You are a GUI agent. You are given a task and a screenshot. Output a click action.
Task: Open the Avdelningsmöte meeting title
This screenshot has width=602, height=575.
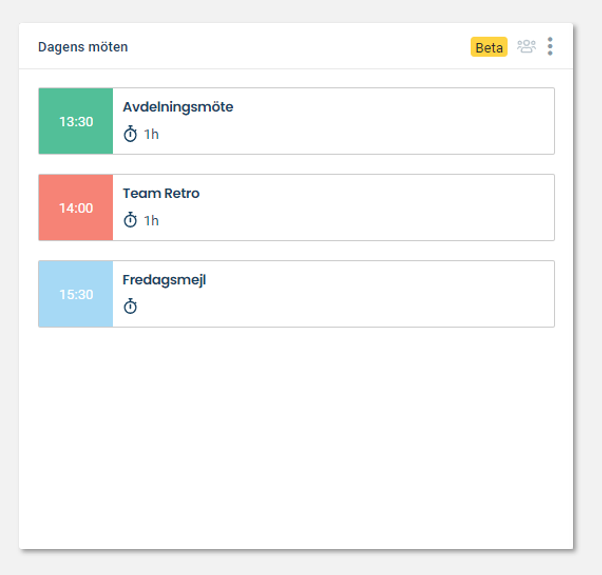tap(178, 107)
